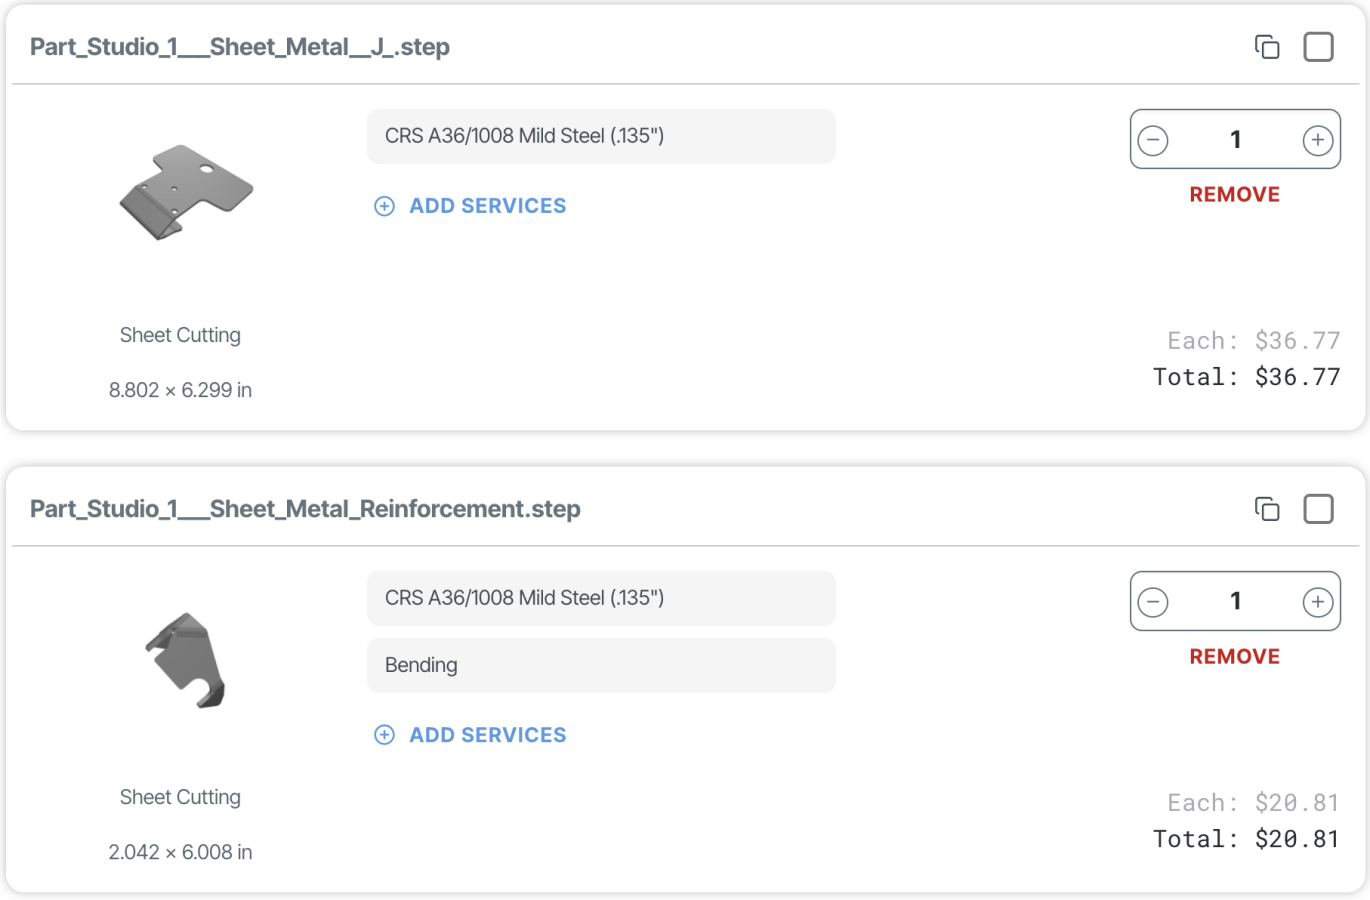Click plus icon beside first ADD SERVICES

click(x=384, y=206)
